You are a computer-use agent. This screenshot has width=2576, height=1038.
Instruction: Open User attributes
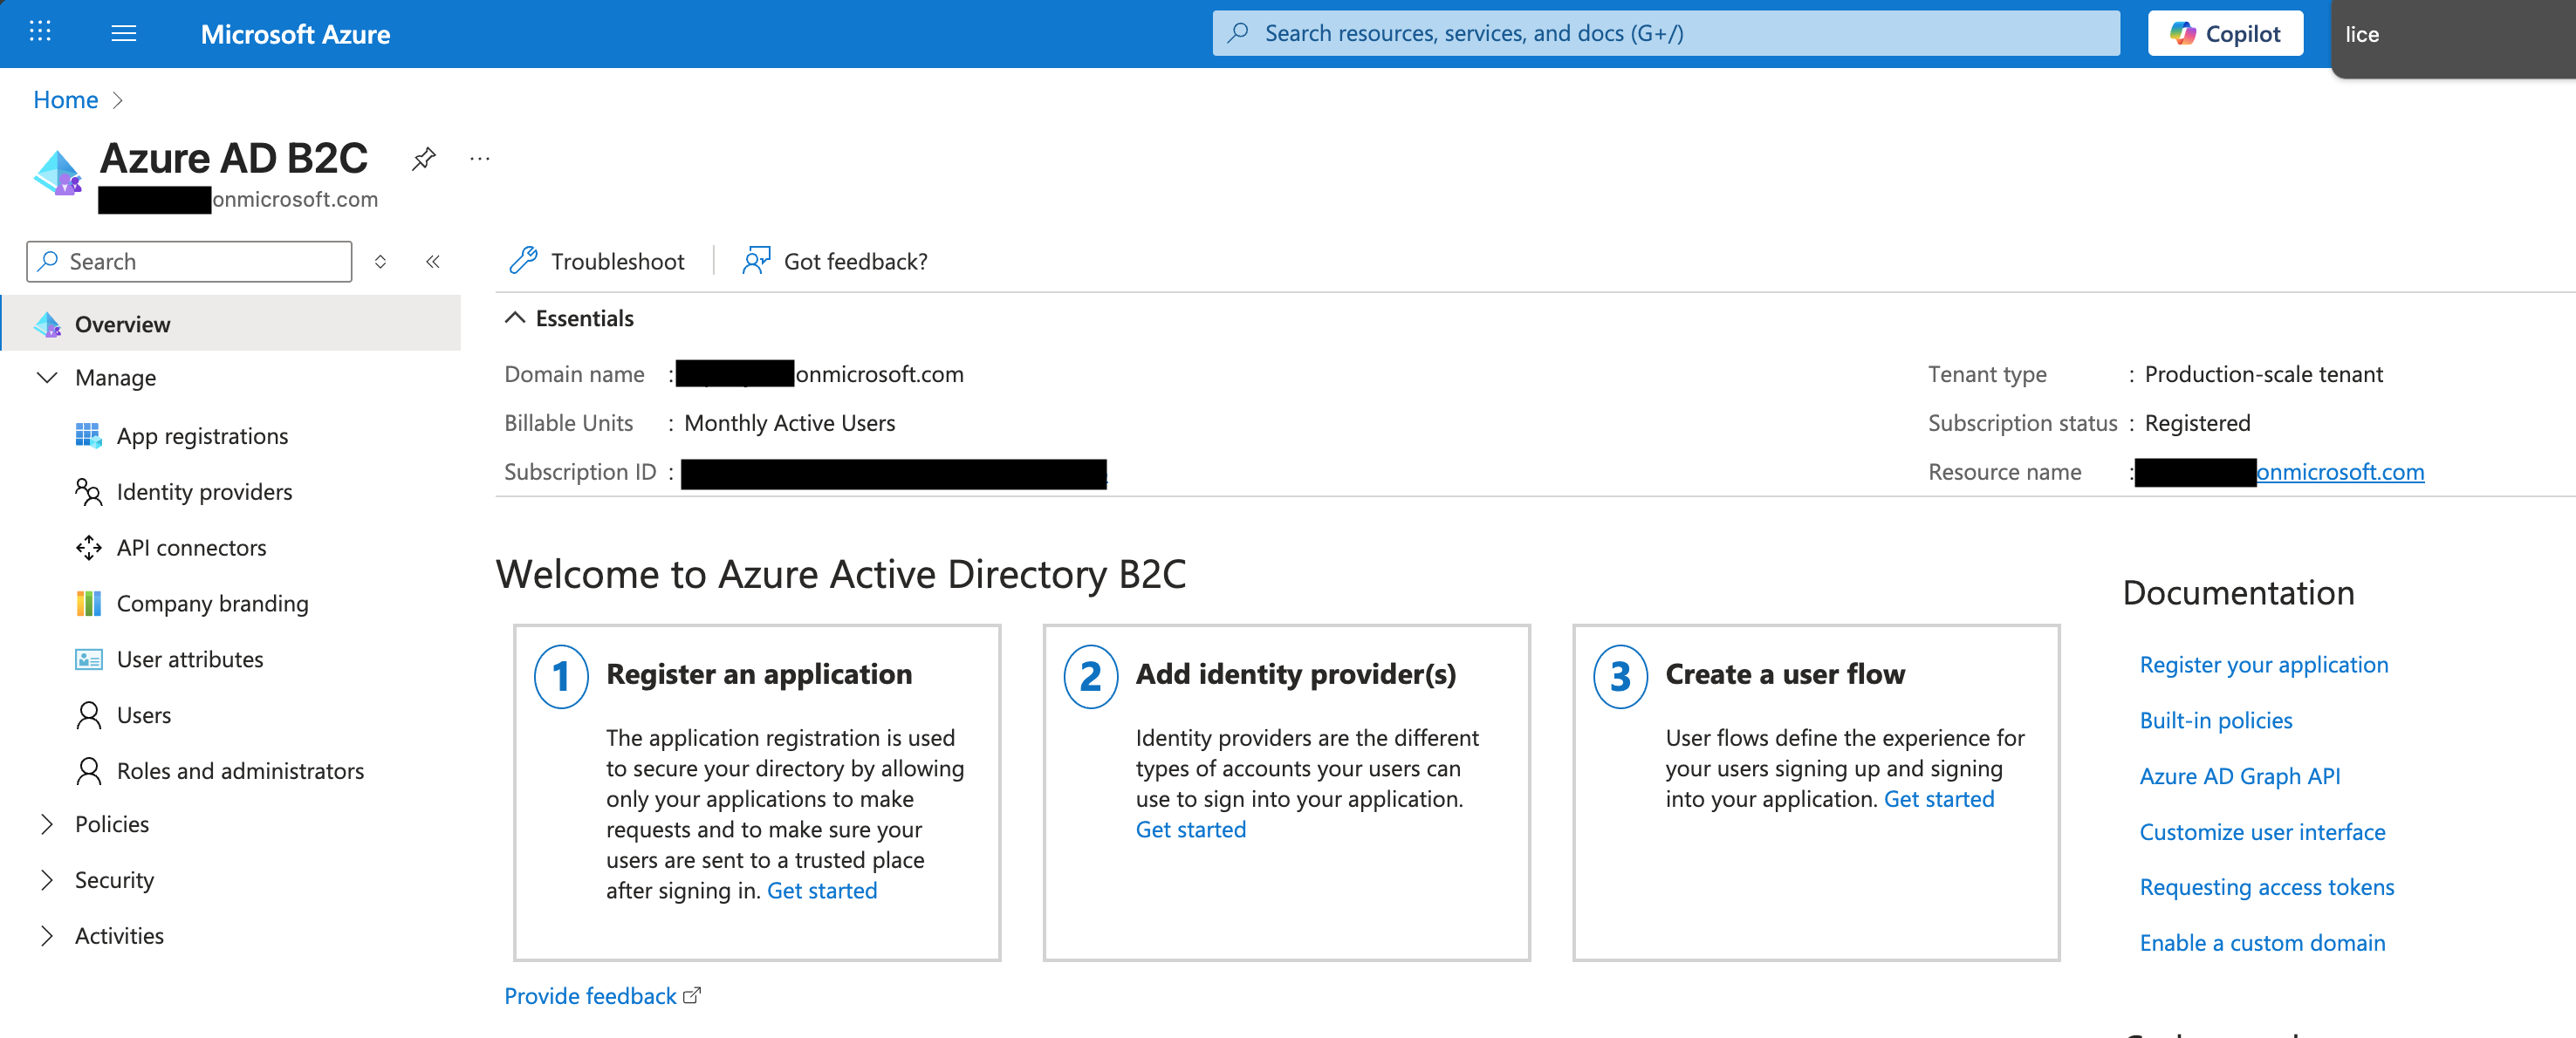pyautogui.click(x=190, y=660)
